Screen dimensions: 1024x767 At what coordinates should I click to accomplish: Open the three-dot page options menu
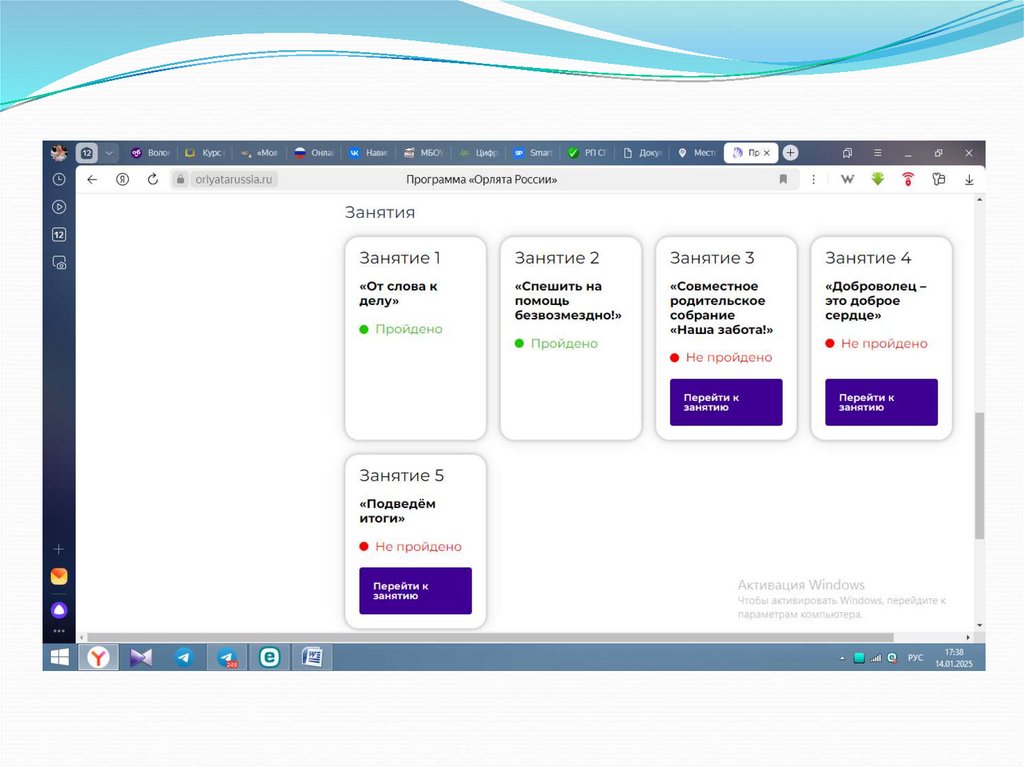(813, 179)
